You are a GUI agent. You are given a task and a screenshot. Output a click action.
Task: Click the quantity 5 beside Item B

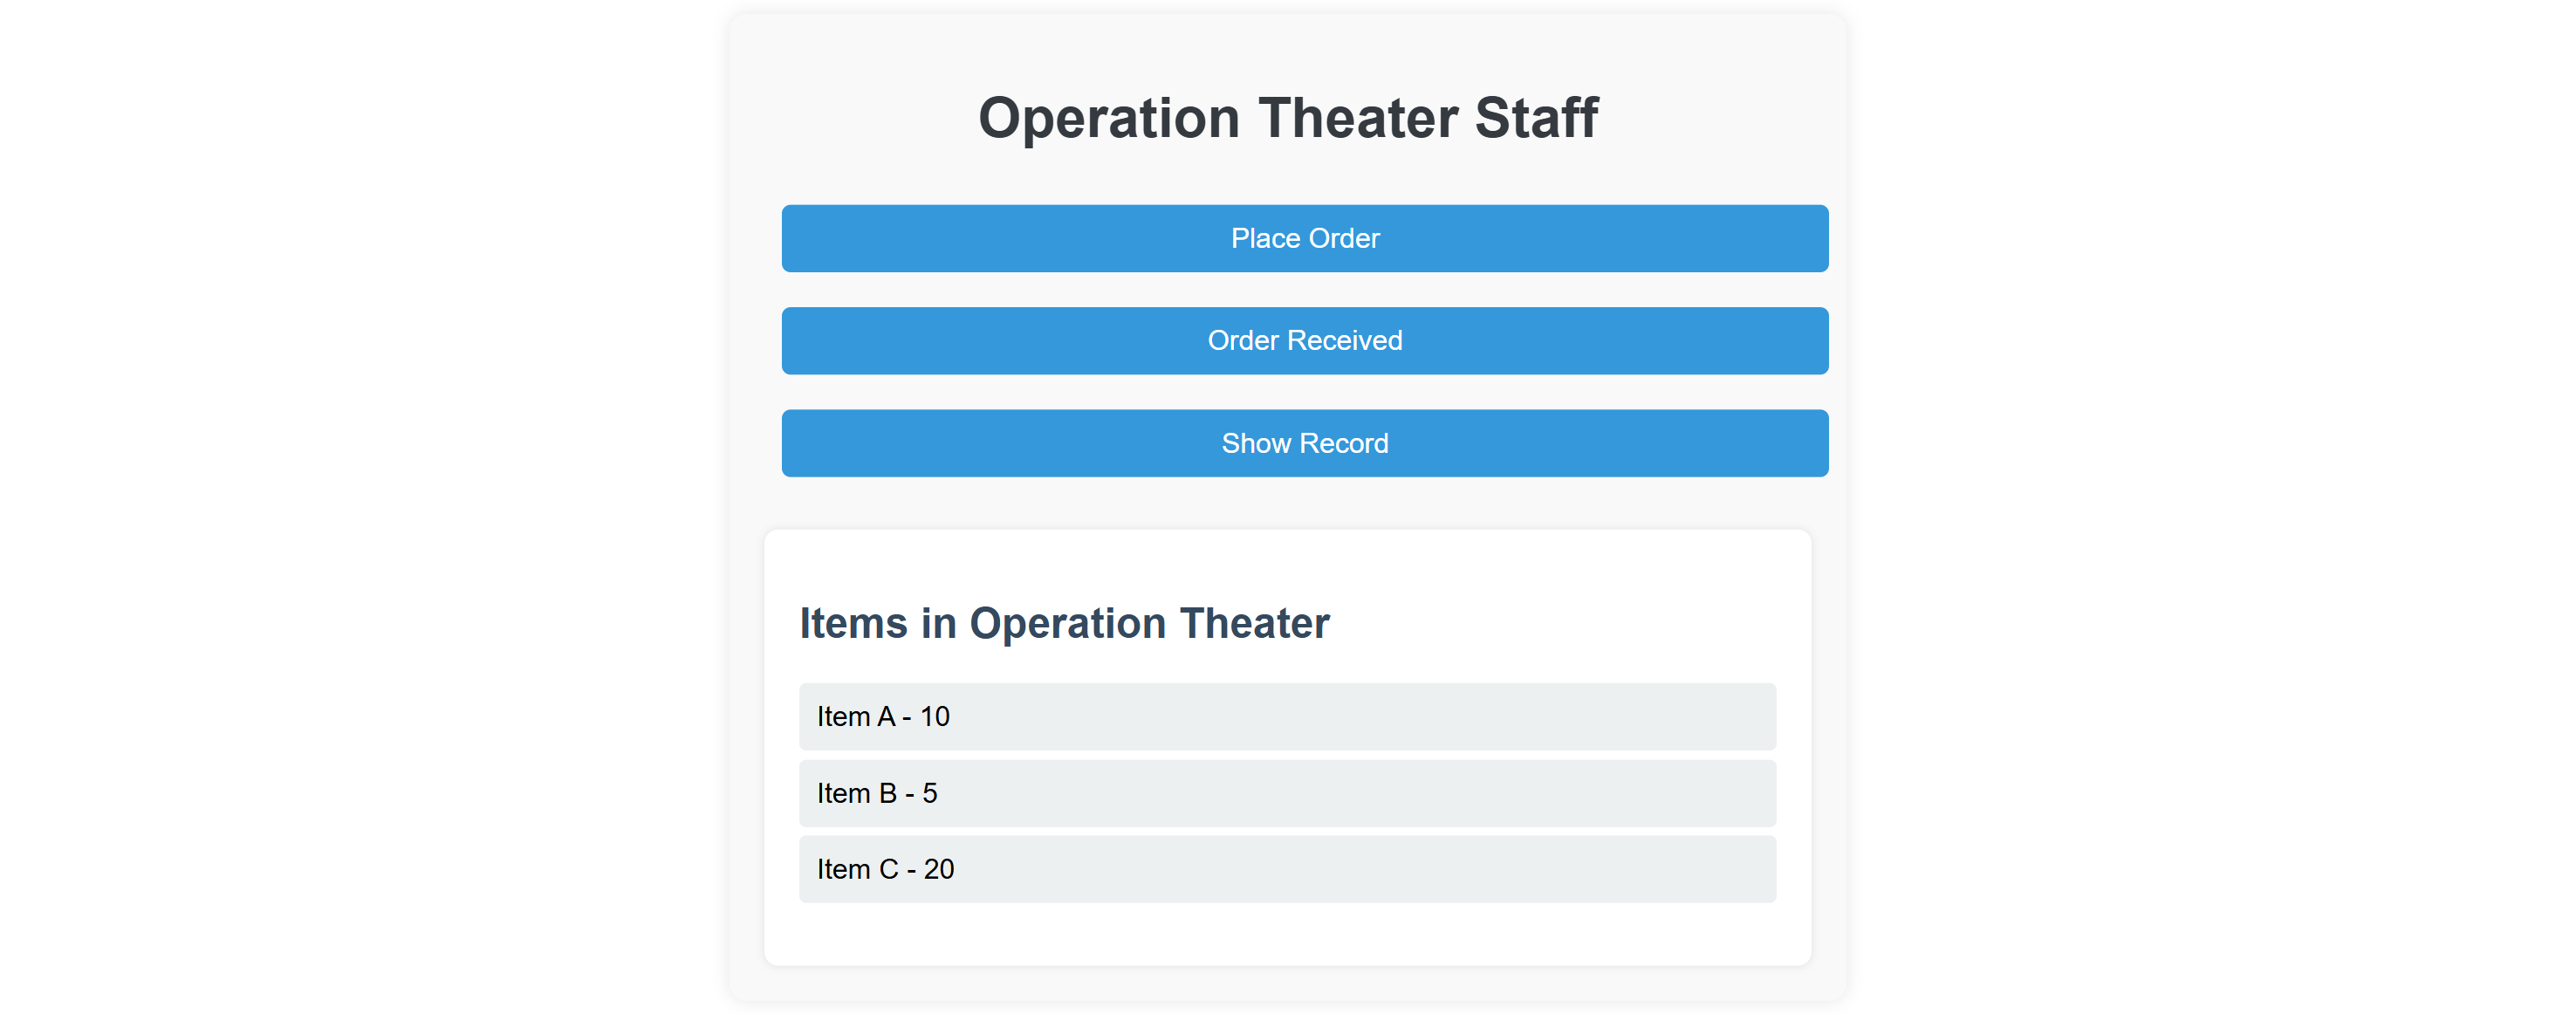[x=929, y=793]
